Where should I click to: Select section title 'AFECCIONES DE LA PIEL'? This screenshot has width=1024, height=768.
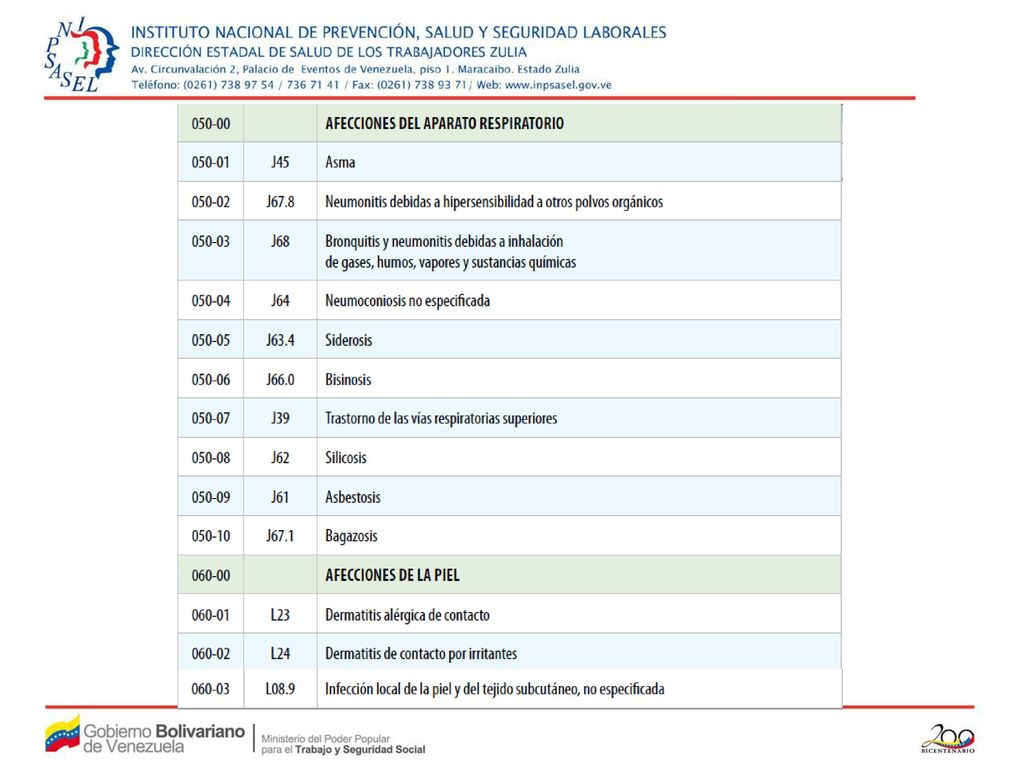point(392,575)
